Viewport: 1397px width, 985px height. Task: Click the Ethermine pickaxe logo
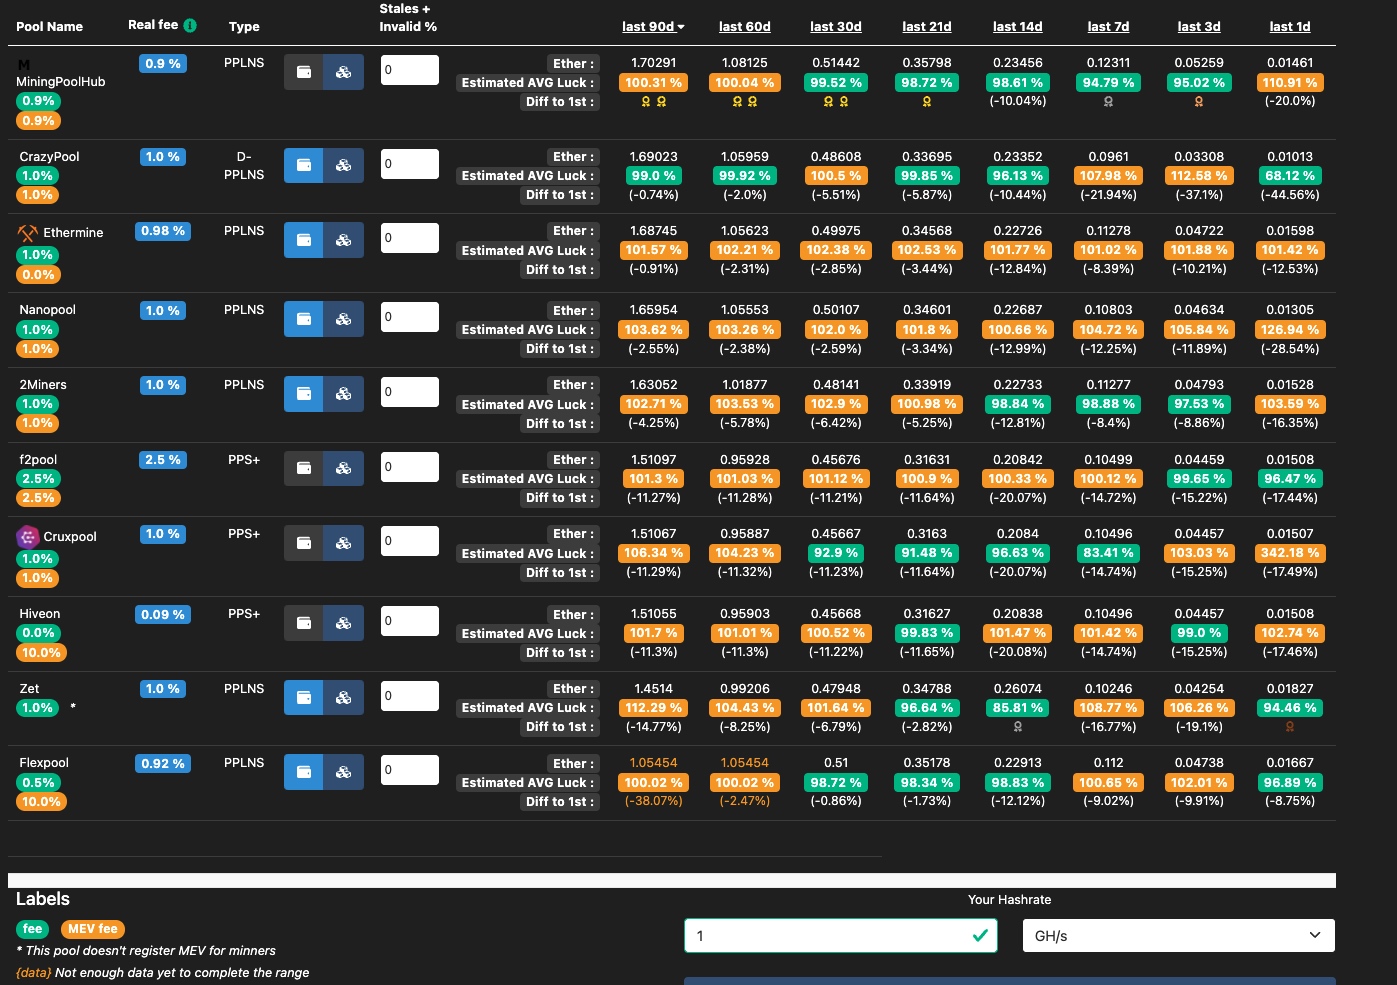pos(27,233)
